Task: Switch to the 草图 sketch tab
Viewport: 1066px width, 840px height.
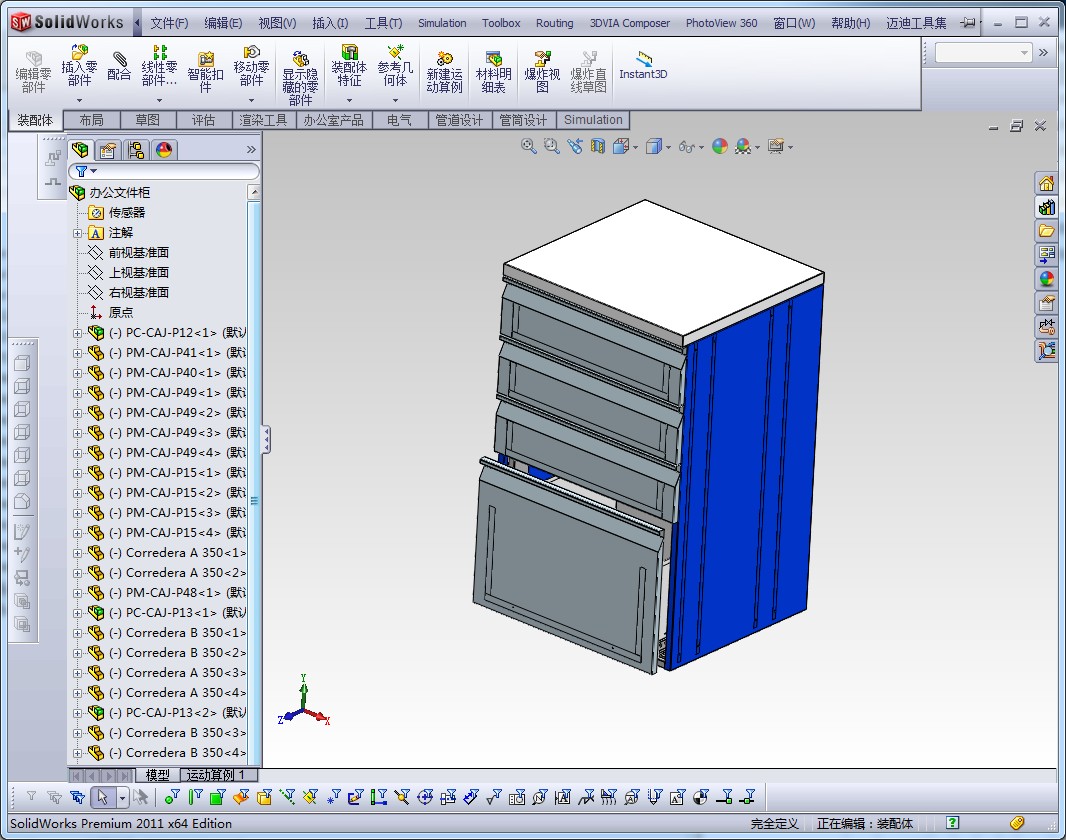Action: tap(148, 120)
